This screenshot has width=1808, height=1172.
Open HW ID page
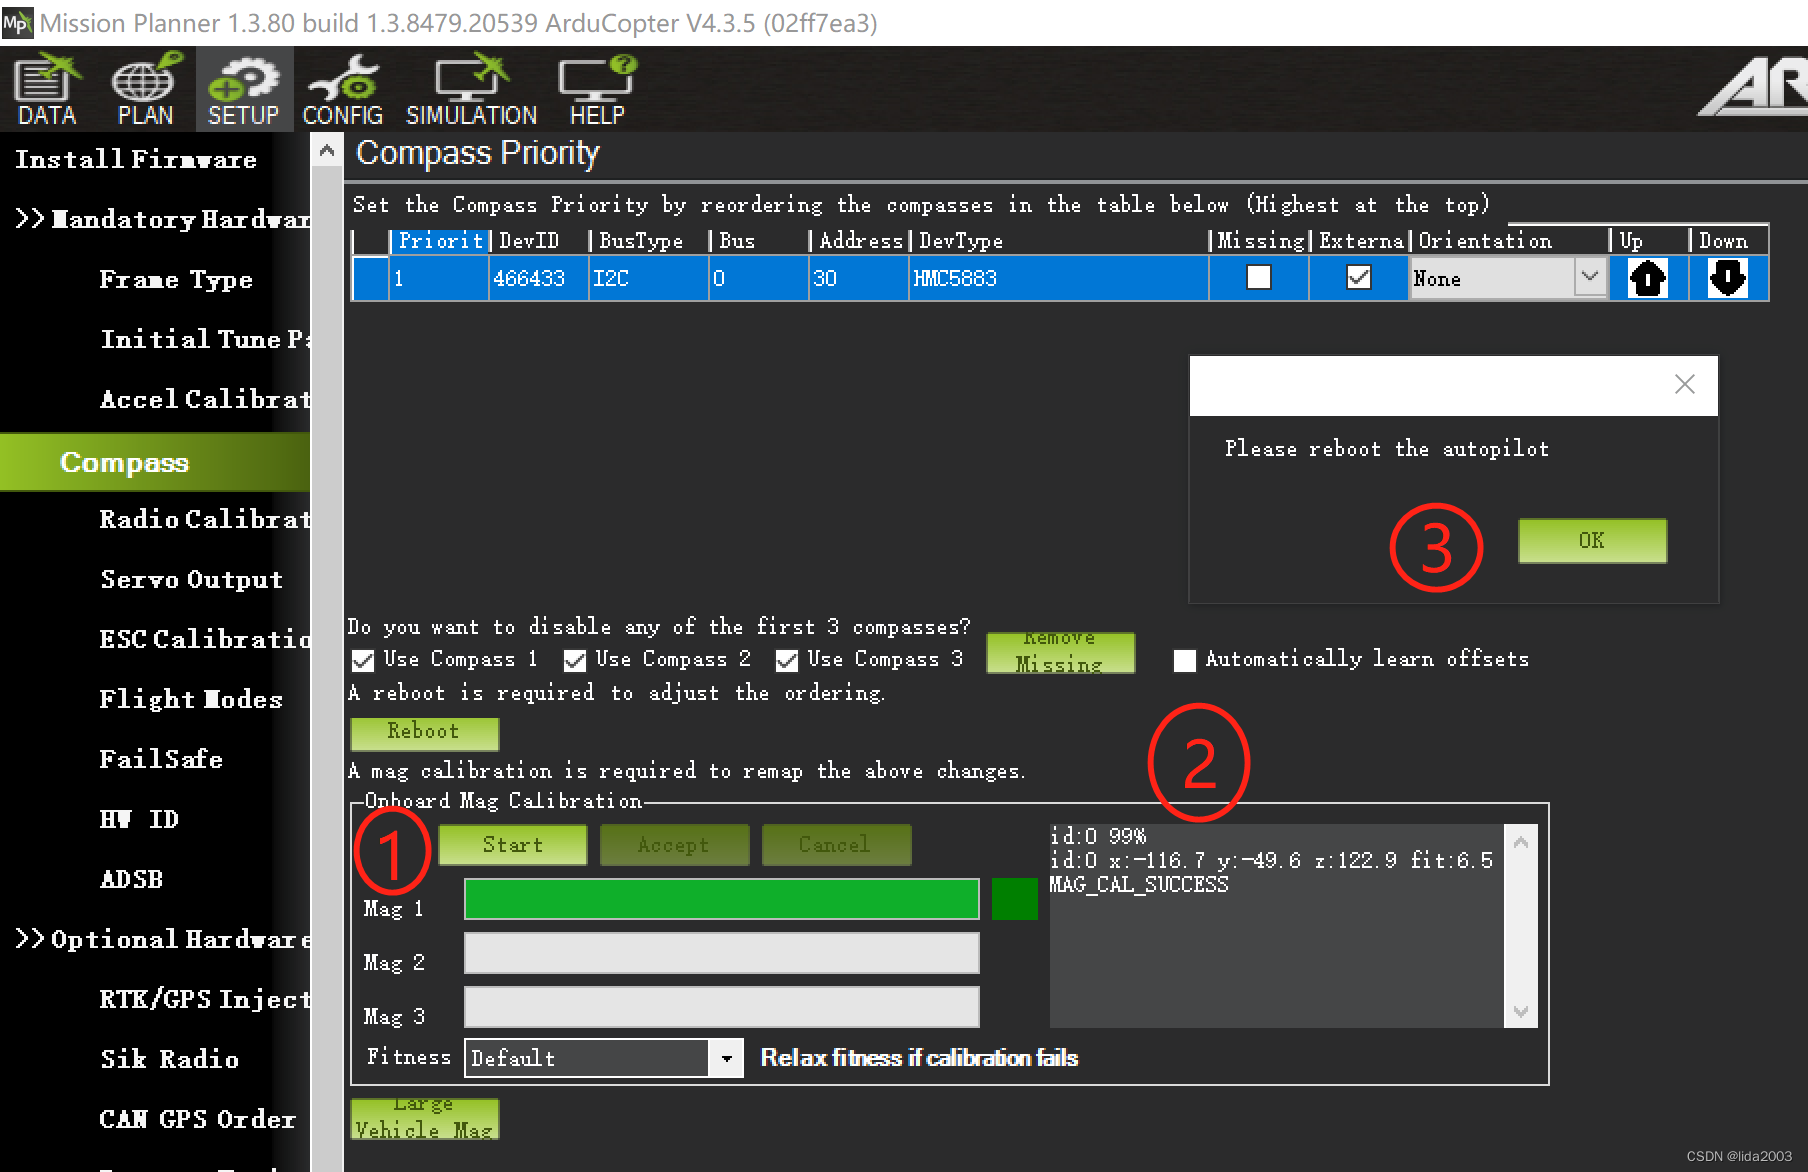click(x=139, y=819)
